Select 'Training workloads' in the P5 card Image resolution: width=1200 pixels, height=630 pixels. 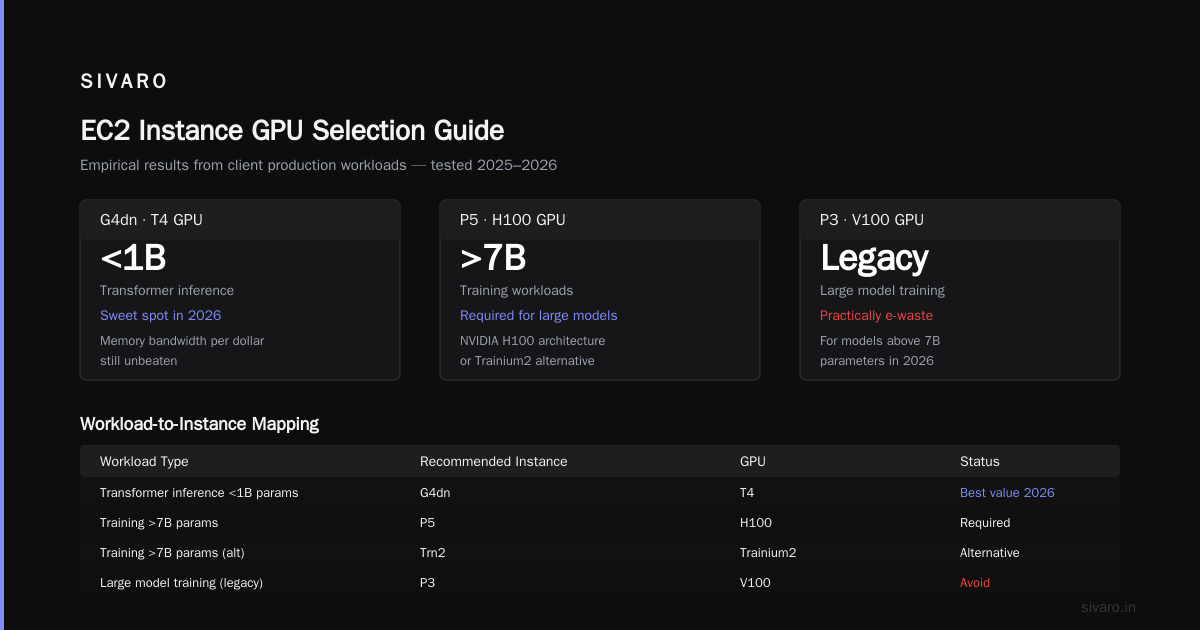[517, 291]
